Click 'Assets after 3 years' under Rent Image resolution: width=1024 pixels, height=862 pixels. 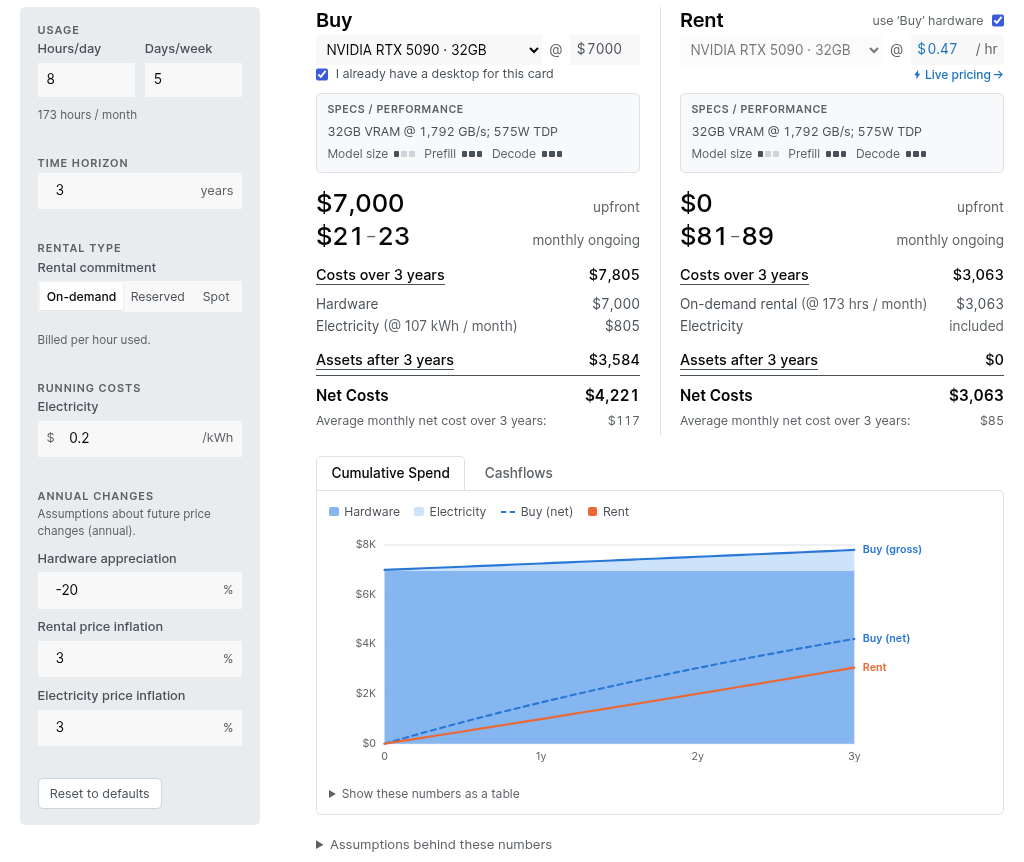[x=748, y=360]
